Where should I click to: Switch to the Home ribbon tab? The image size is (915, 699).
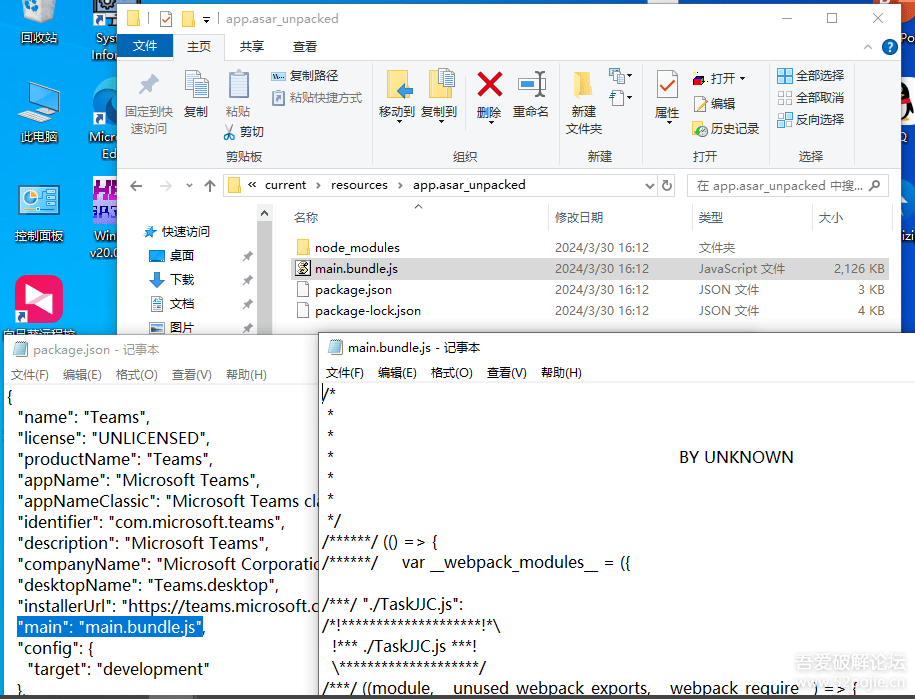(198, 47)
